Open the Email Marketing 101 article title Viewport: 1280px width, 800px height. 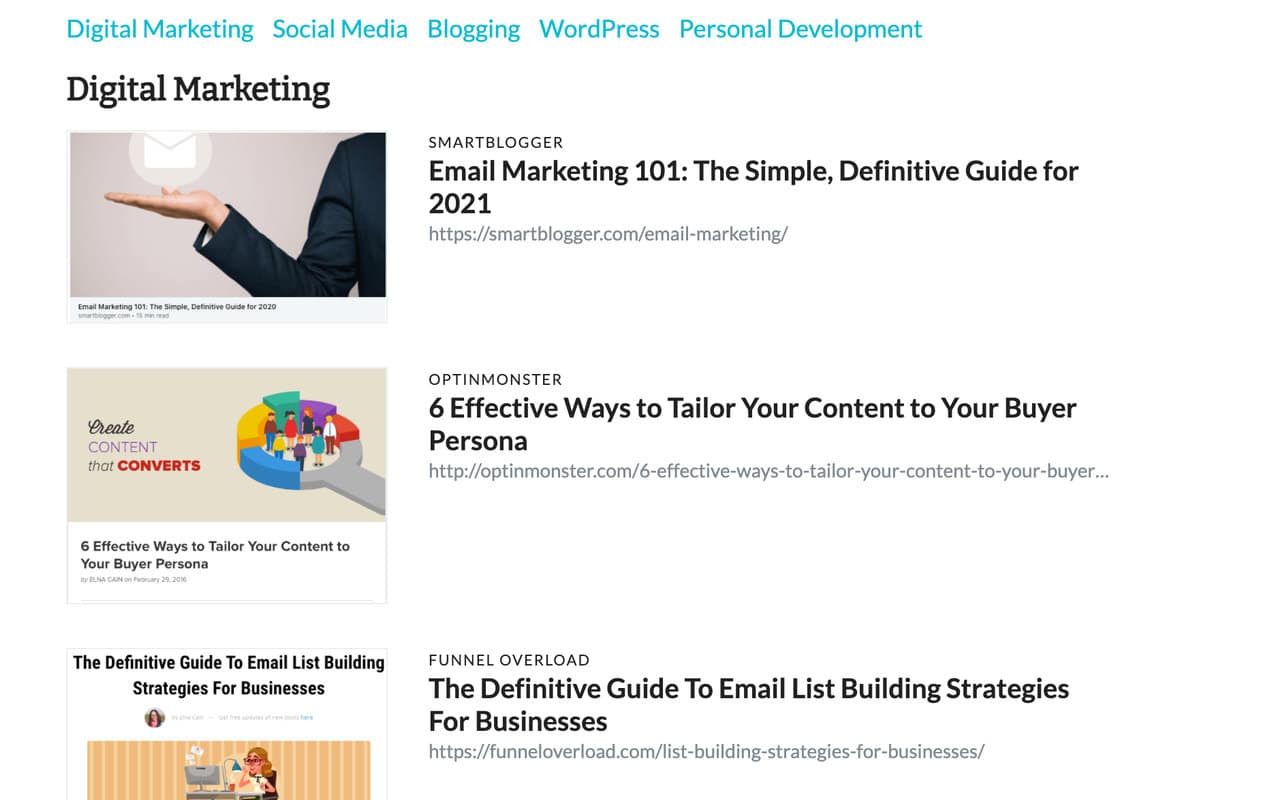[753, 187]
